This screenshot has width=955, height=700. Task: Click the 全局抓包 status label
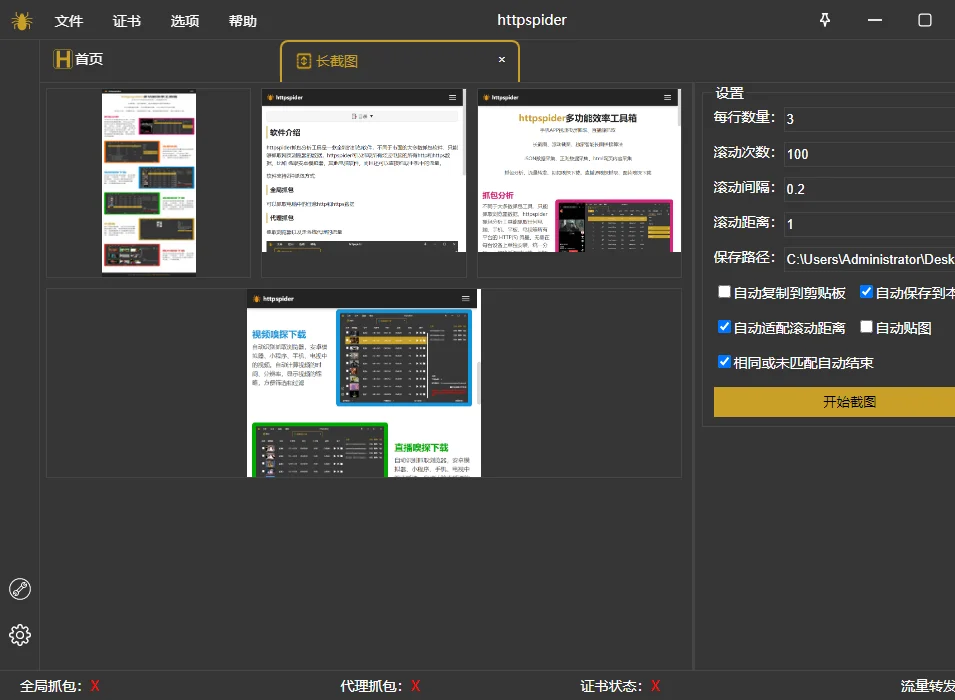pos(51,686)
